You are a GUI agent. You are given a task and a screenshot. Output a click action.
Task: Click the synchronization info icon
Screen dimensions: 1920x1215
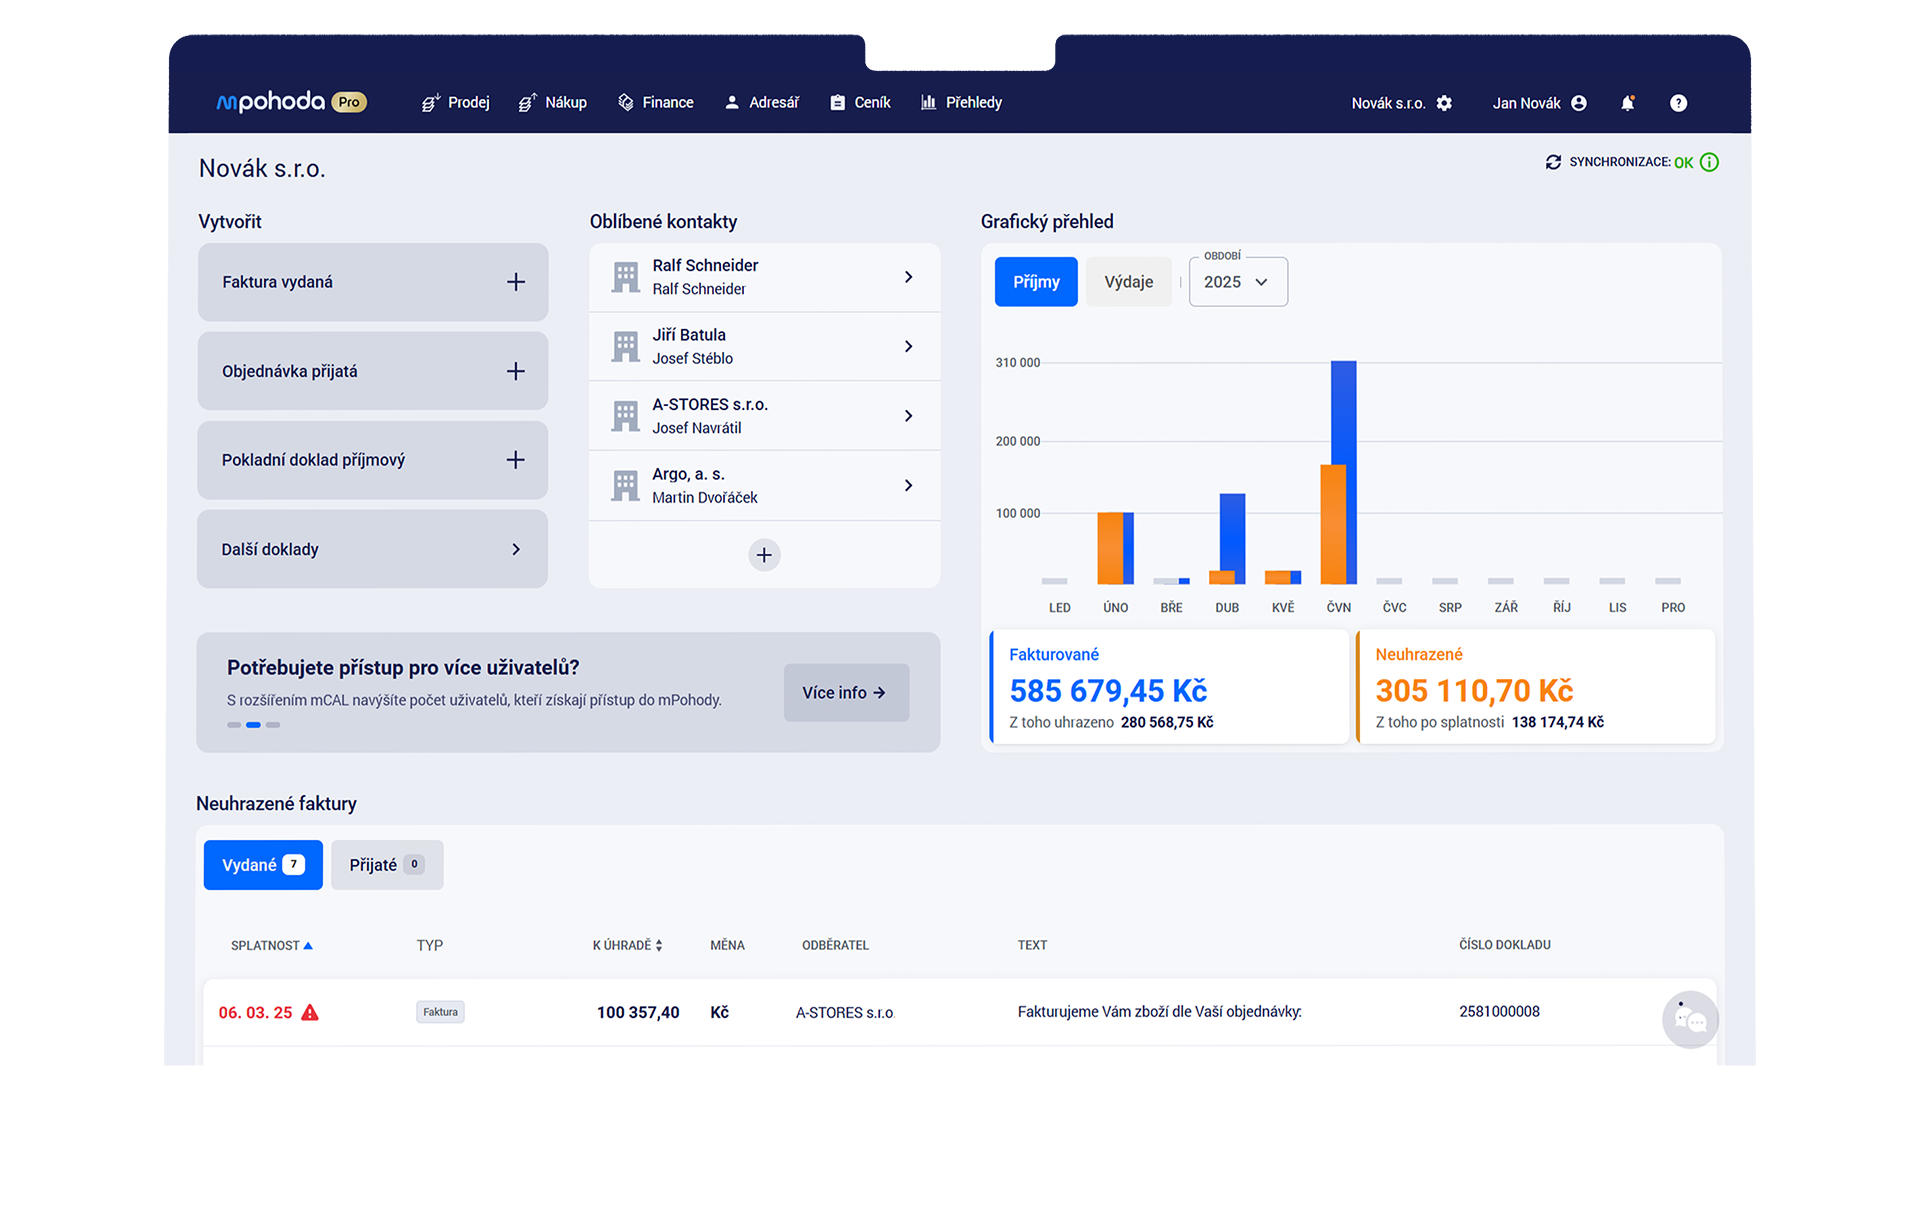click(x=1709, y=162)
